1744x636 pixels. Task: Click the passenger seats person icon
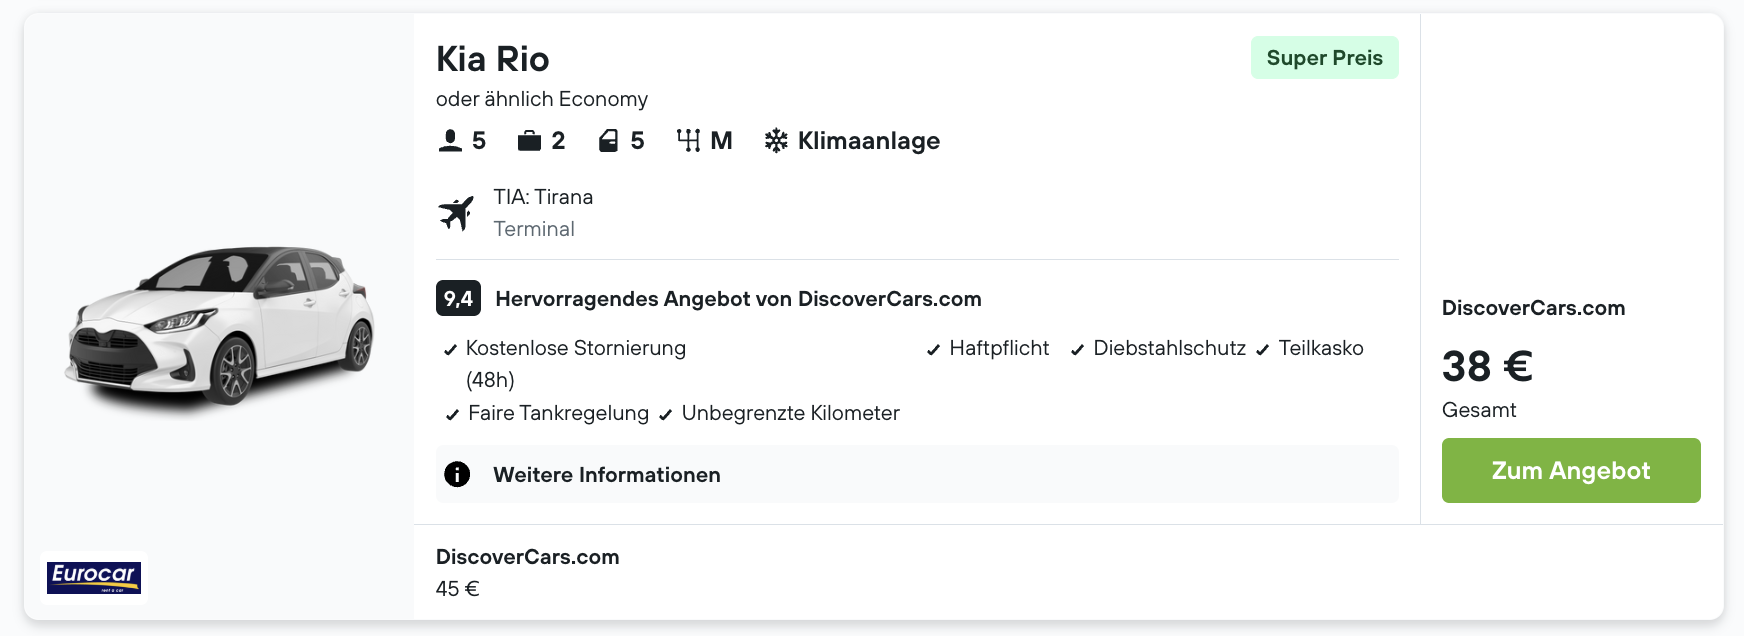click(450, 141)
